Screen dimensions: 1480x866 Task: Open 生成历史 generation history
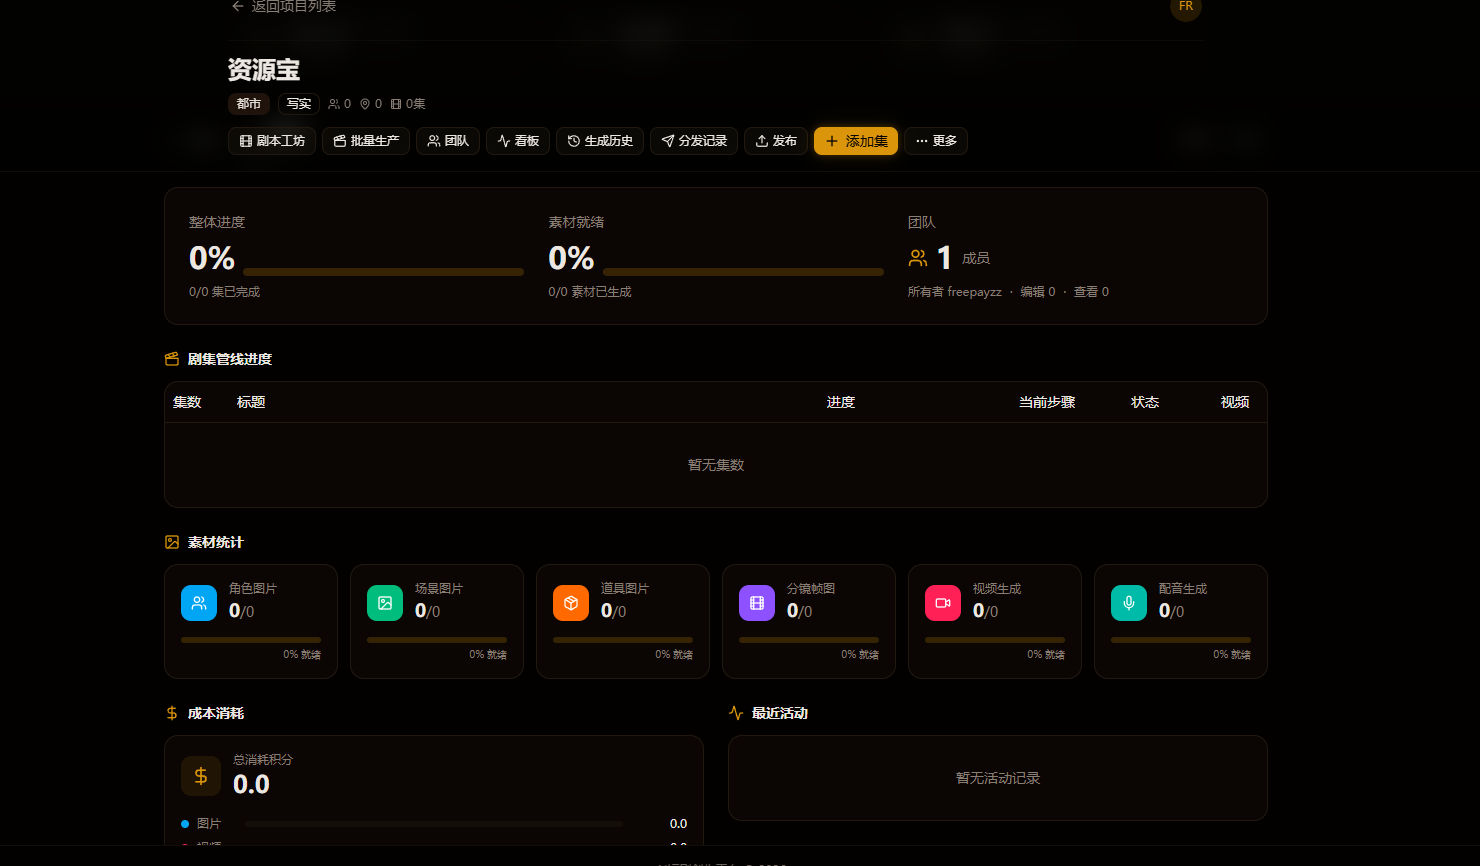(600, 141)
